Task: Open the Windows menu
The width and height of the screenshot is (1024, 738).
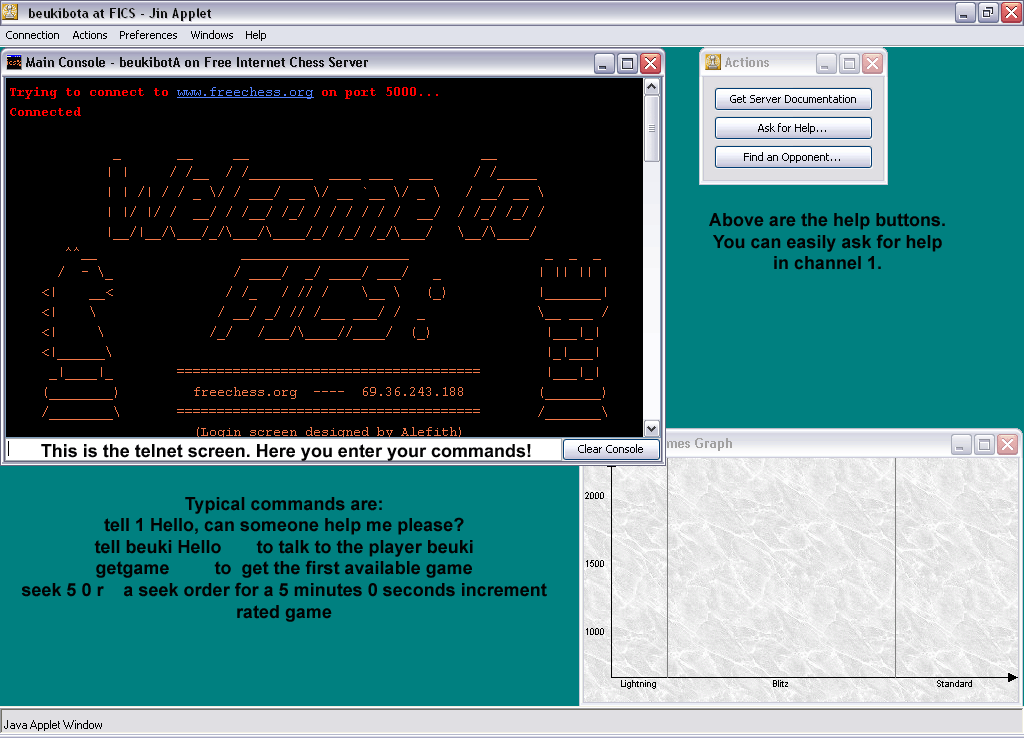Action: point(212,35)
